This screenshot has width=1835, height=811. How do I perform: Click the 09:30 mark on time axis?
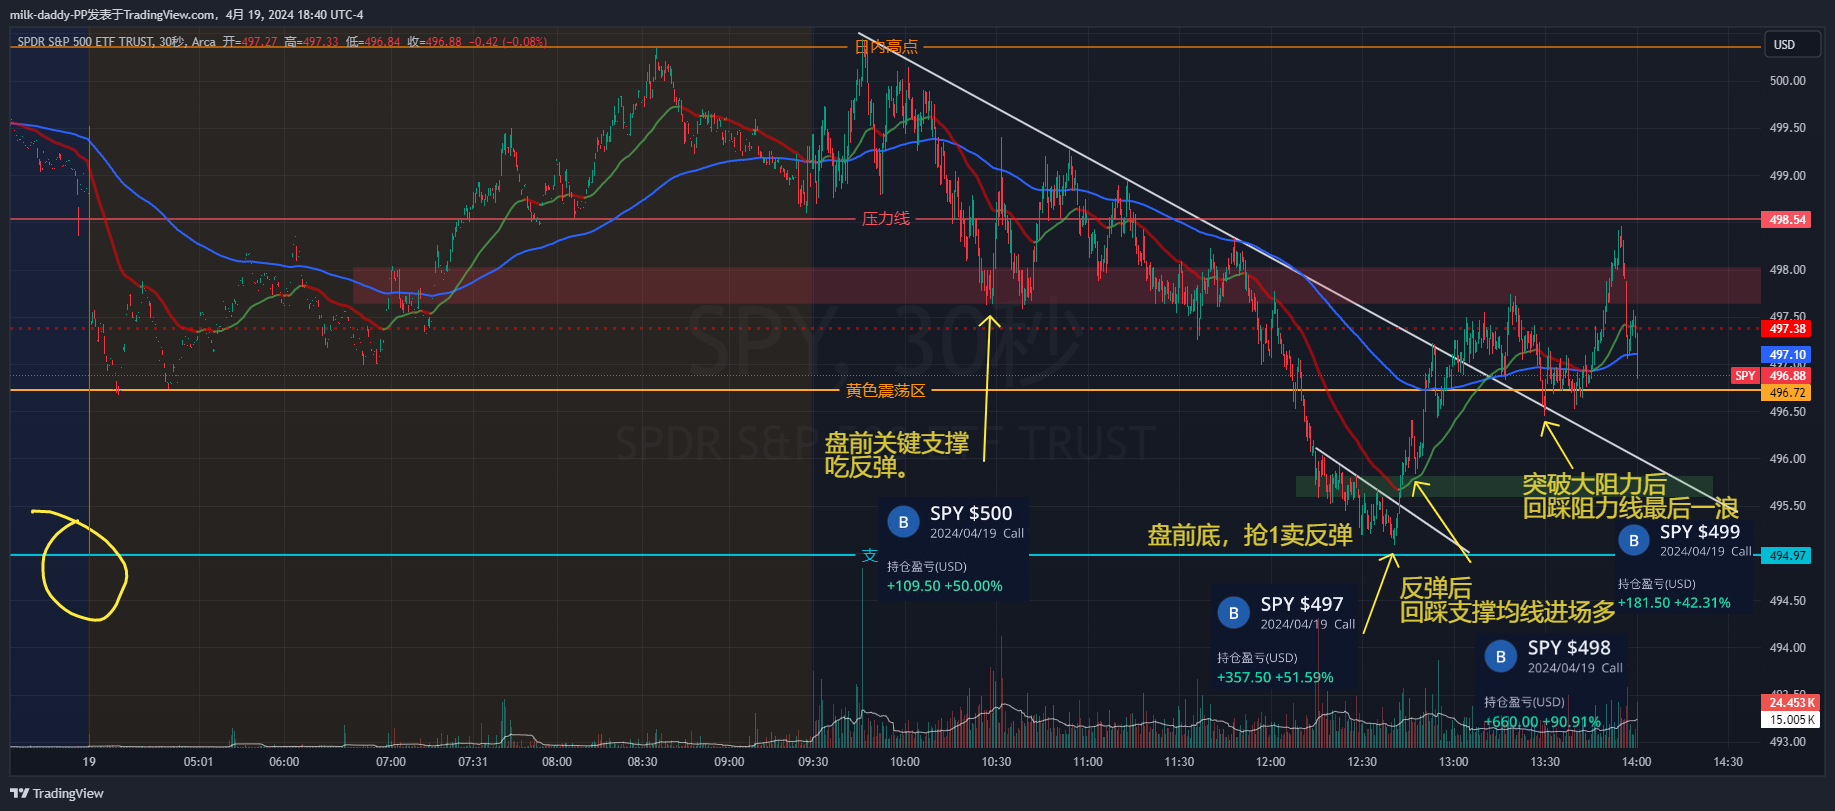pyautogui.click(x=813, y=762)
